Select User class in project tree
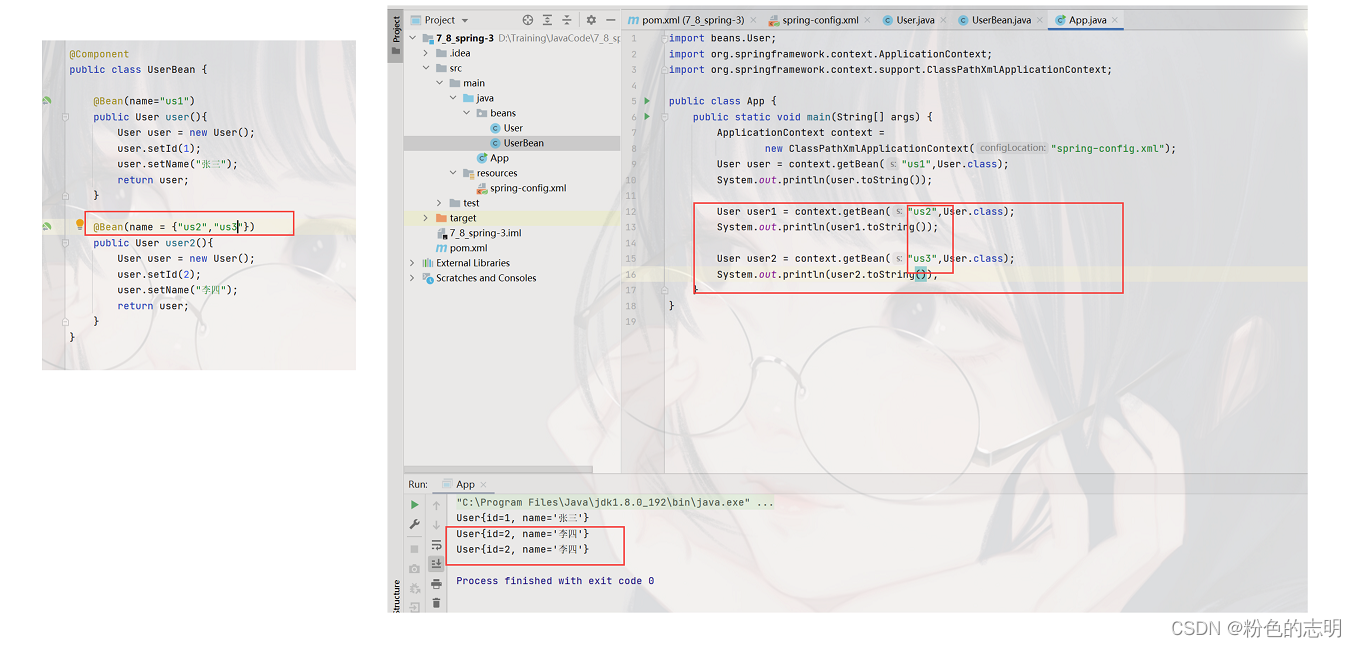This screenshot has width=1357, height=647. point(506,128)
